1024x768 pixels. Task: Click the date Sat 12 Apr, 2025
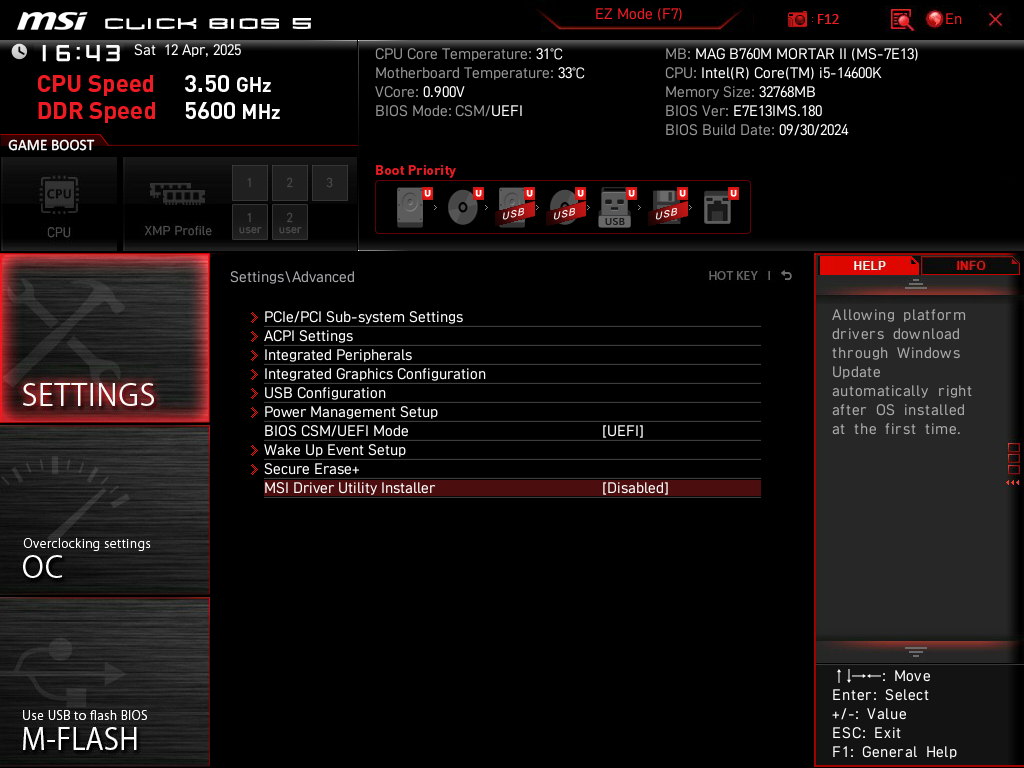(x=187, y=50)
